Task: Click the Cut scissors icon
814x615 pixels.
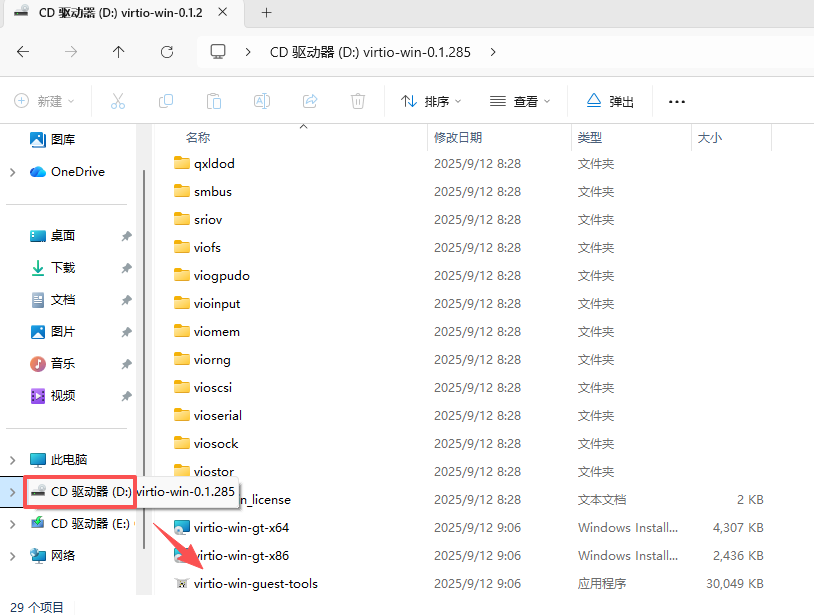Action: click(117, 101)
